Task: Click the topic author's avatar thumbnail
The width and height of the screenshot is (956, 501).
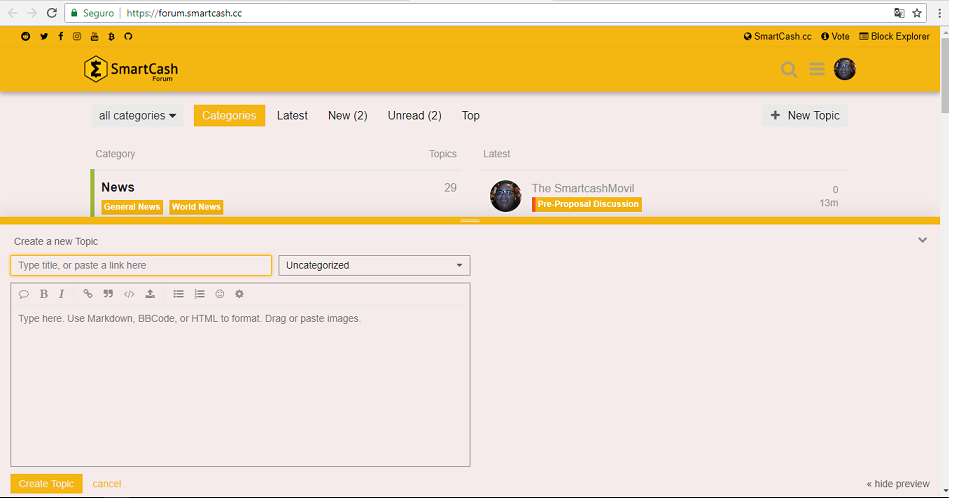Action: [x=506, y=196]
